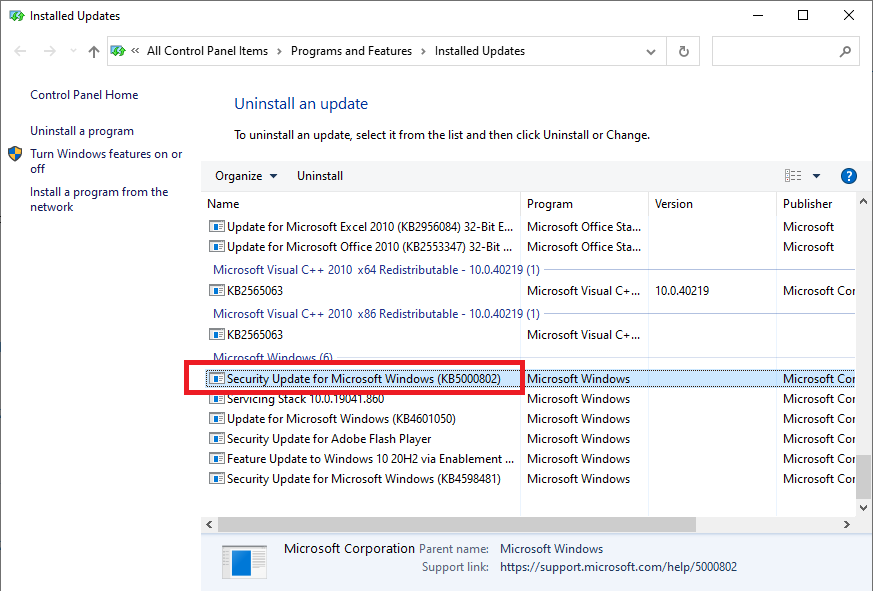Viewport: 873px width, 591px height.
Task: Sort by the Publisher column header
Action: click(x=816, y=204)
